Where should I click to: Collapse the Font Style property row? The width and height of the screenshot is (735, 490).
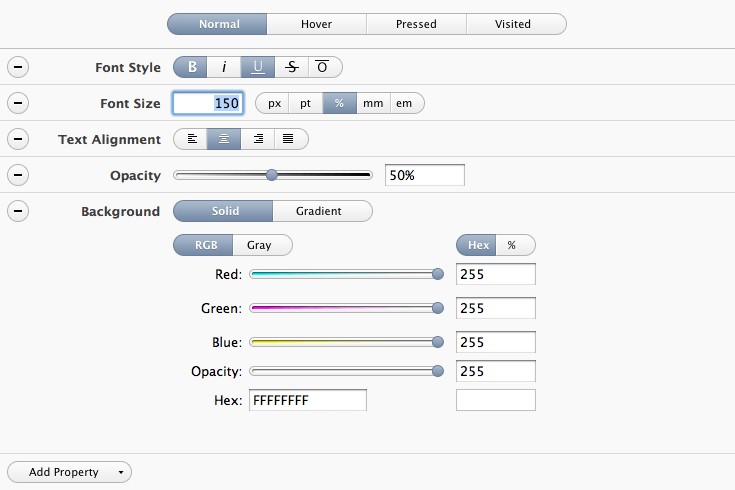coord(18,67)
